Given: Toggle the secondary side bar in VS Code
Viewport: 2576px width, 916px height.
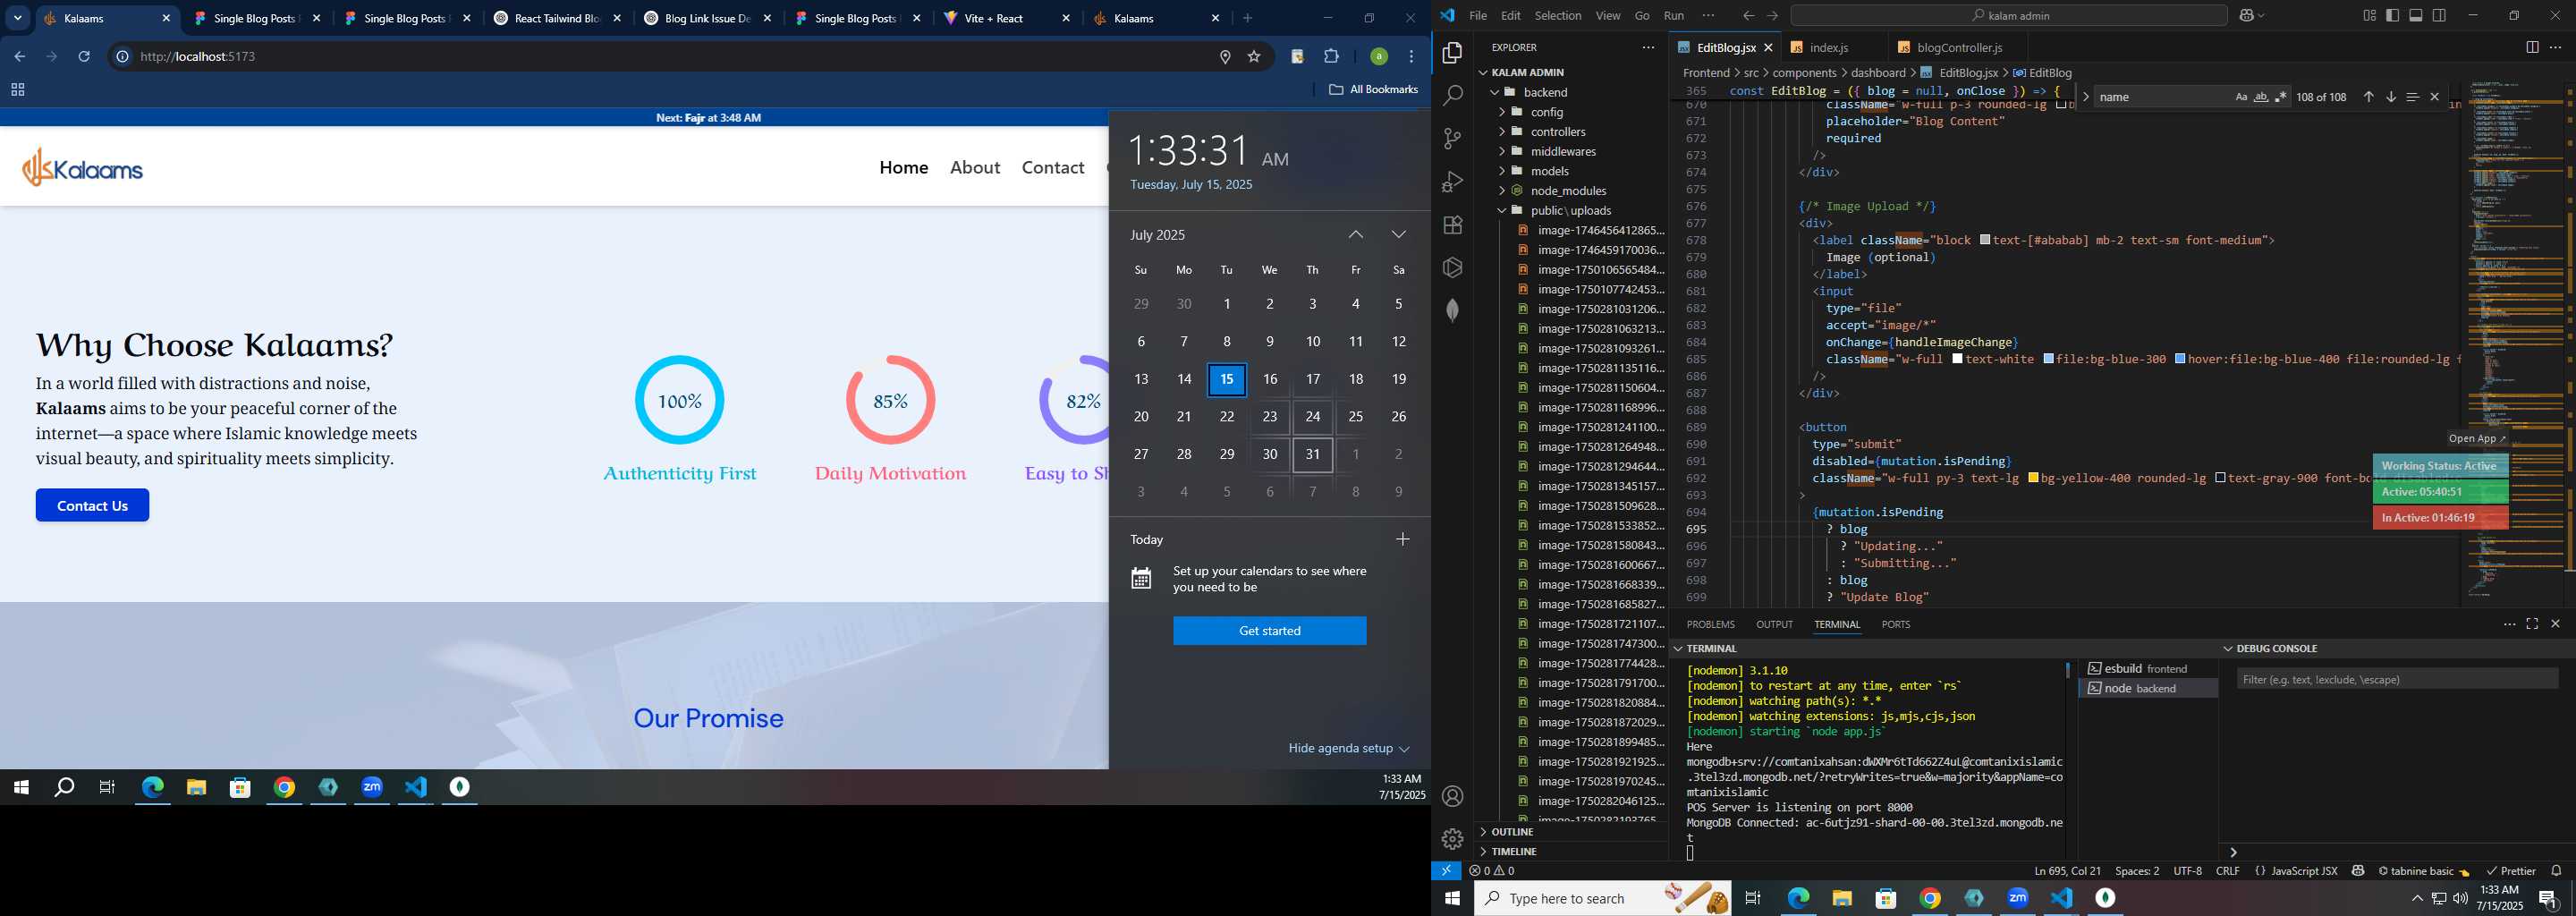Looking at the screenshot, I should point(2439,16).
